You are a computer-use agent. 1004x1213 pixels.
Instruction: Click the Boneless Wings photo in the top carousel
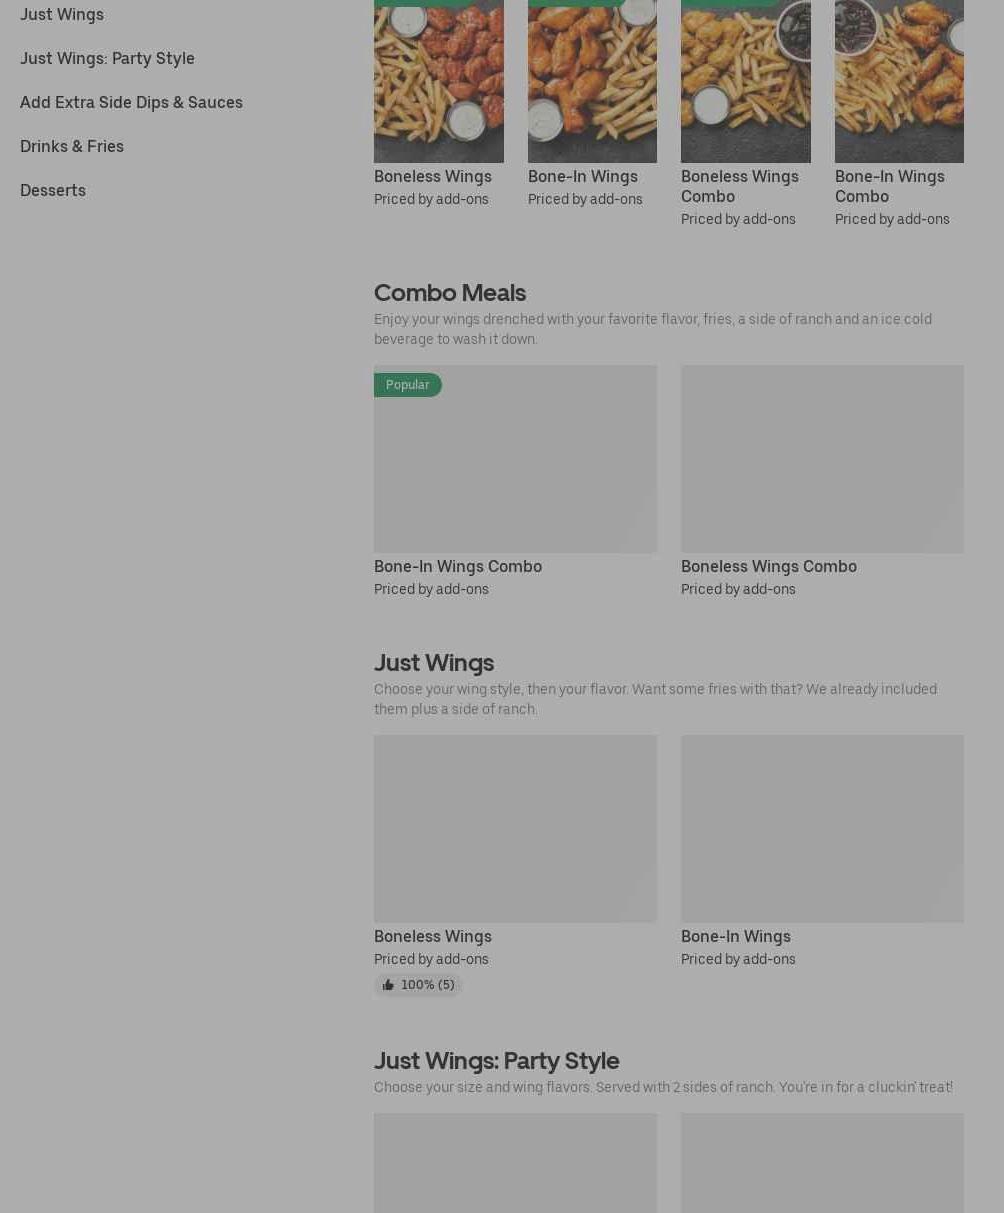(x=438, y=81)
